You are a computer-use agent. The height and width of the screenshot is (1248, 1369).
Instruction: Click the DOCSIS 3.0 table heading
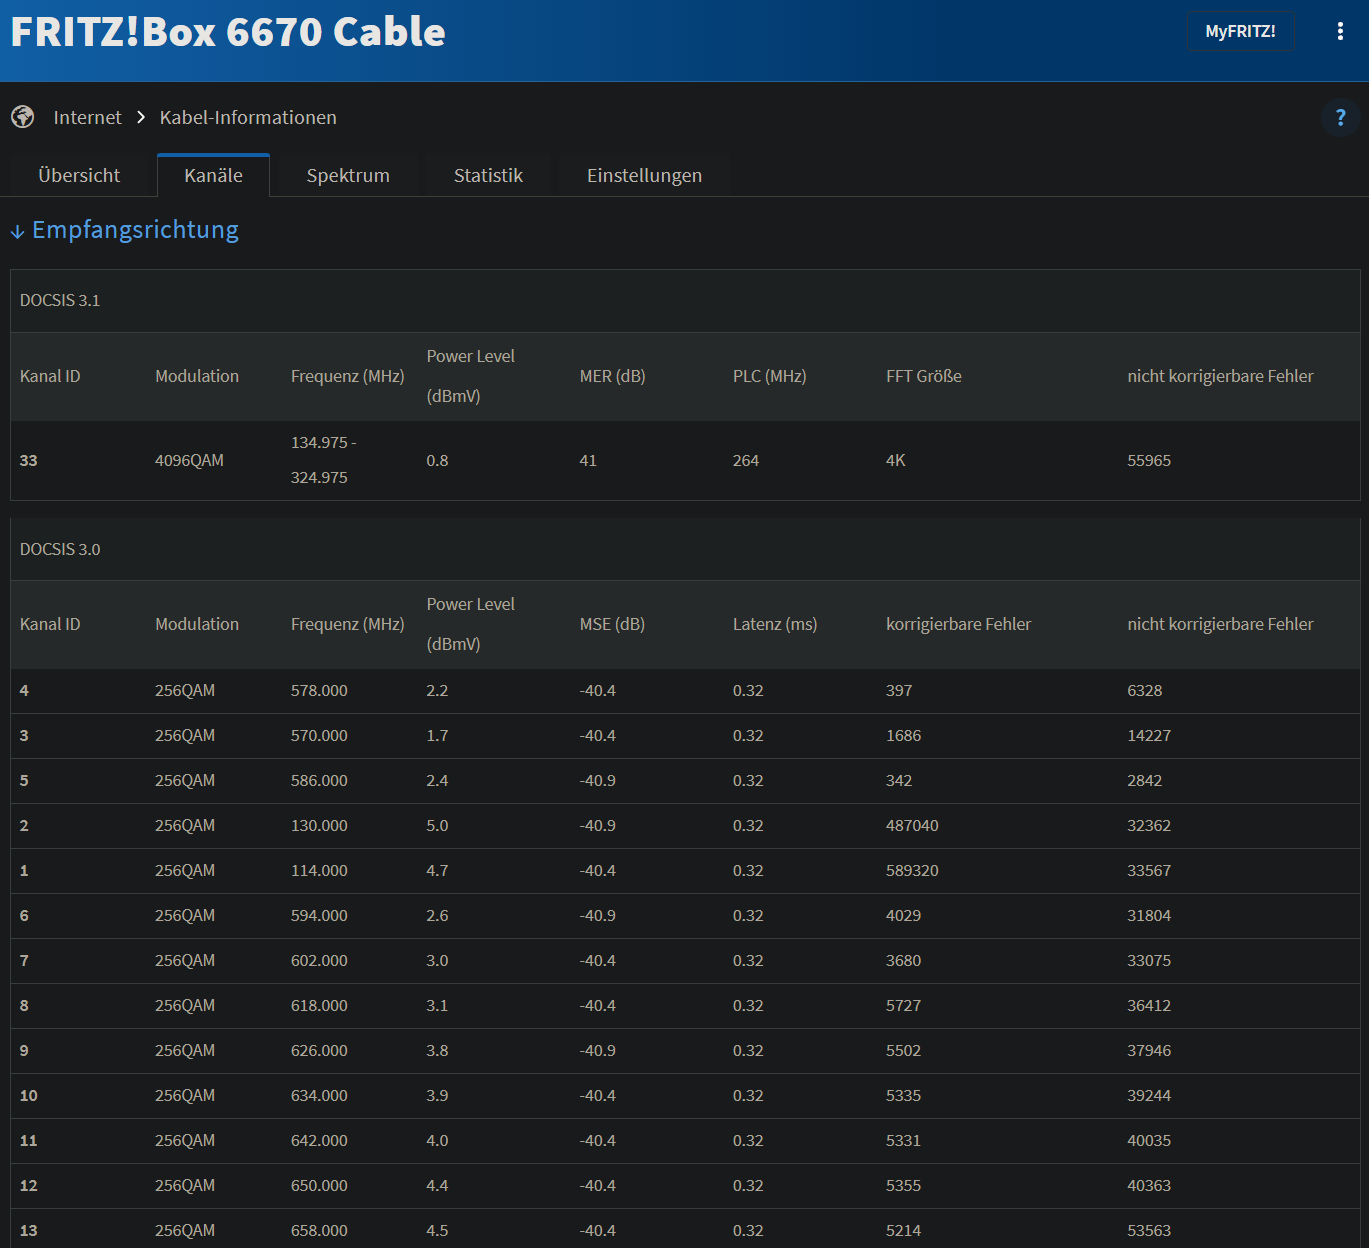[60, 549]
